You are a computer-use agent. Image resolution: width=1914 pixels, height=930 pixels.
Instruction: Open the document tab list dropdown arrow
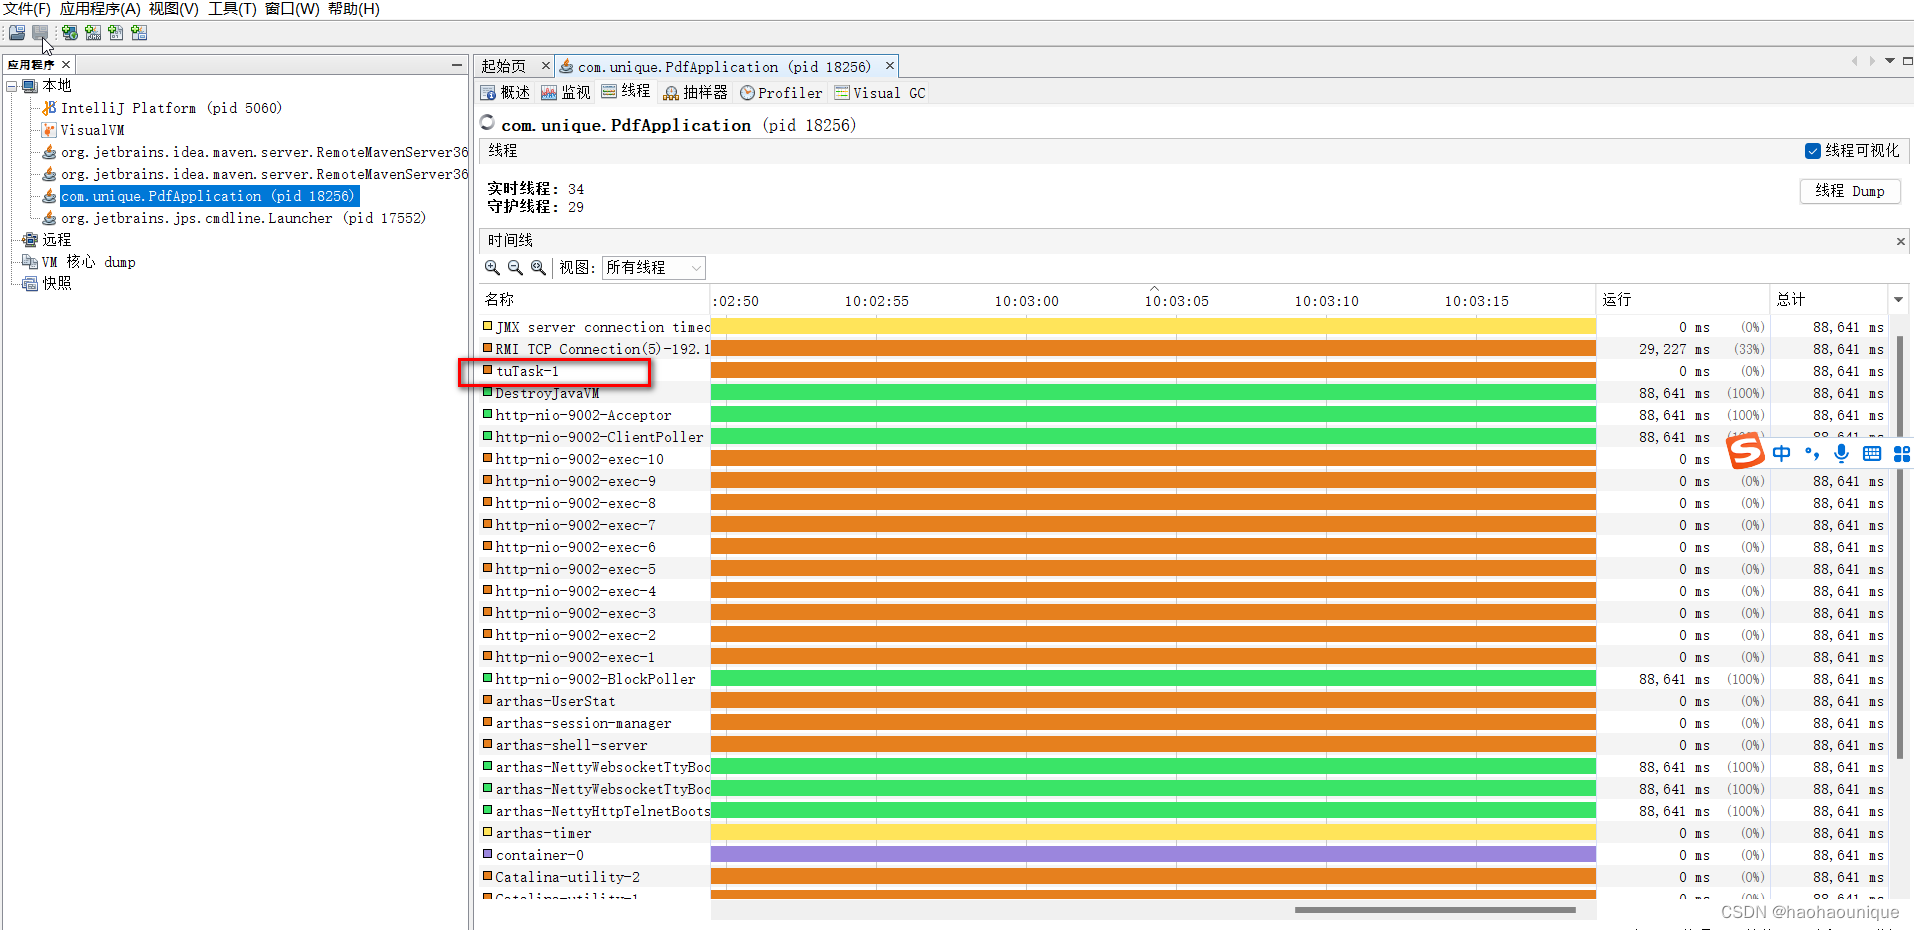(1890, 61)
